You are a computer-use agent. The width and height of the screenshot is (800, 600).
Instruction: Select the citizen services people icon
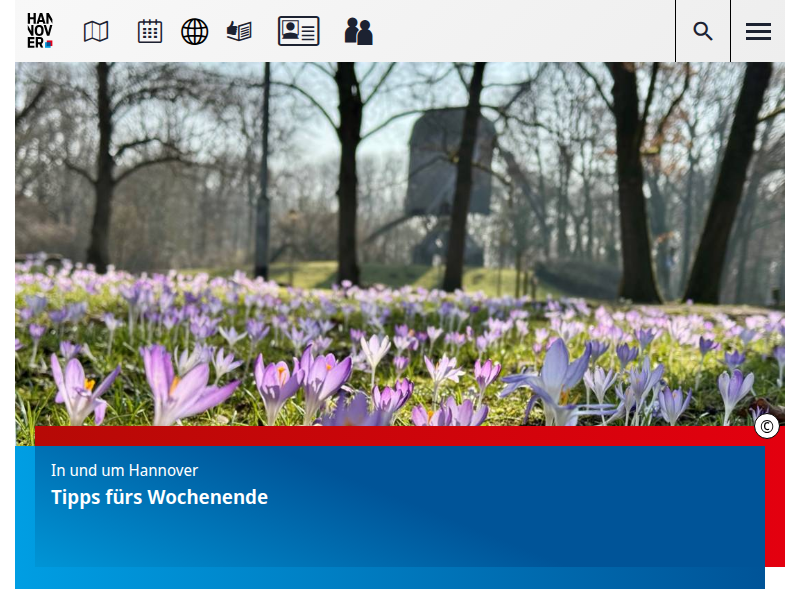coord(358,31)
